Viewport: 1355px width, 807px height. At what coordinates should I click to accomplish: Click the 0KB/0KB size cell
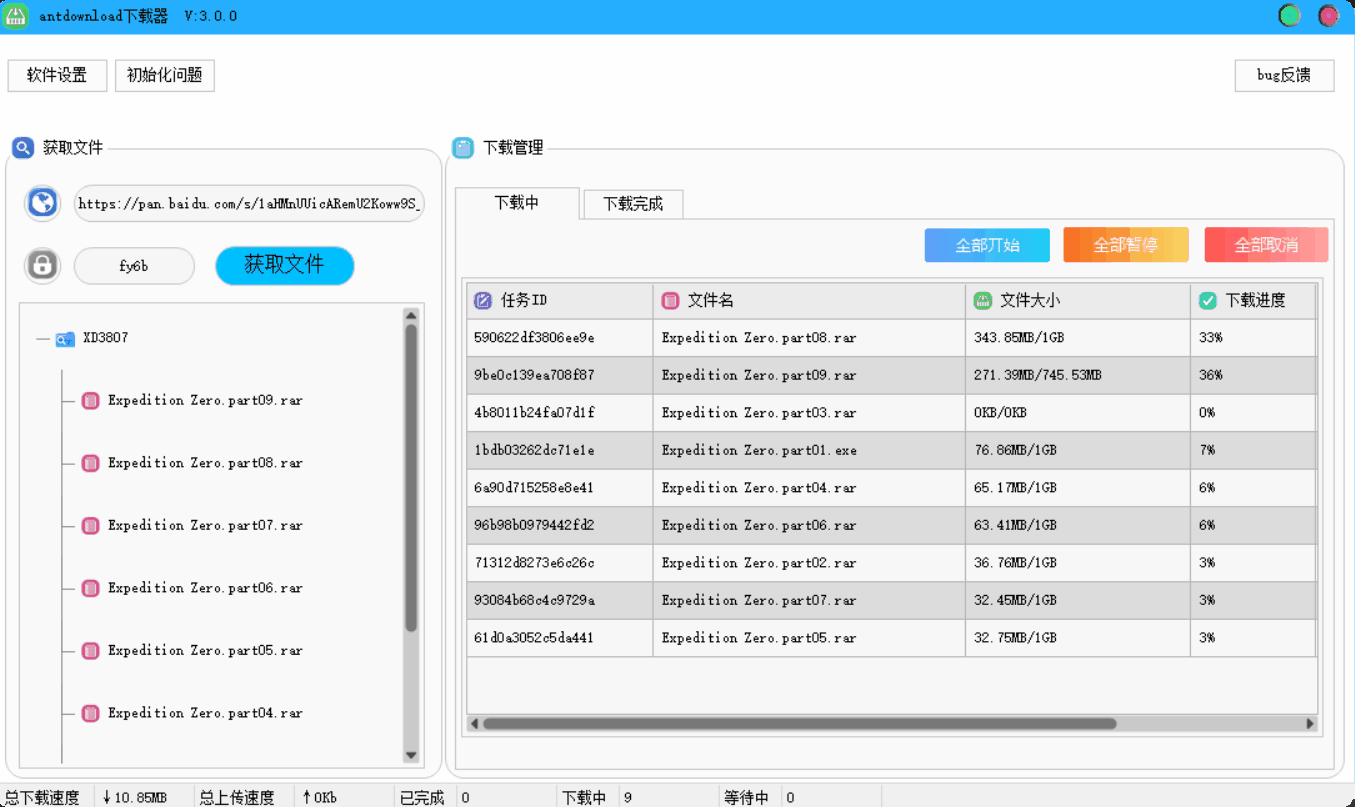1078,413
